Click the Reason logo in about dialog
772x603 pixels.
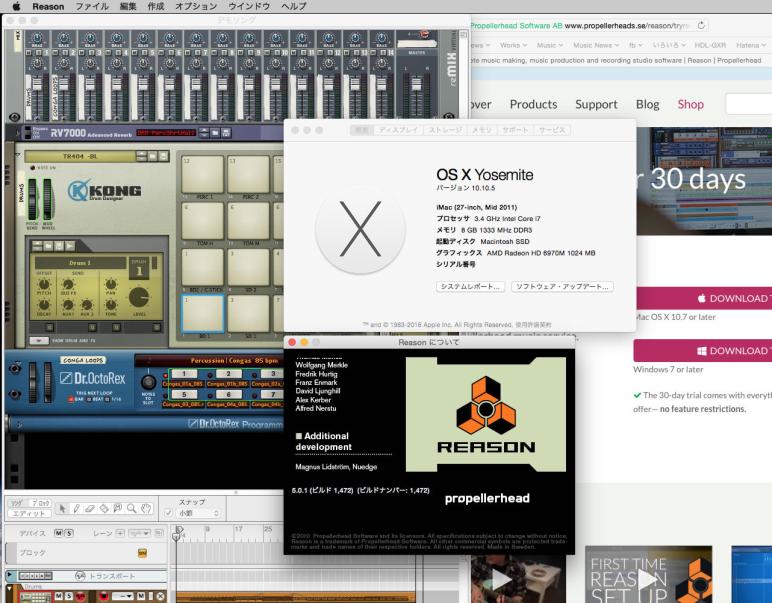(486, 414)
